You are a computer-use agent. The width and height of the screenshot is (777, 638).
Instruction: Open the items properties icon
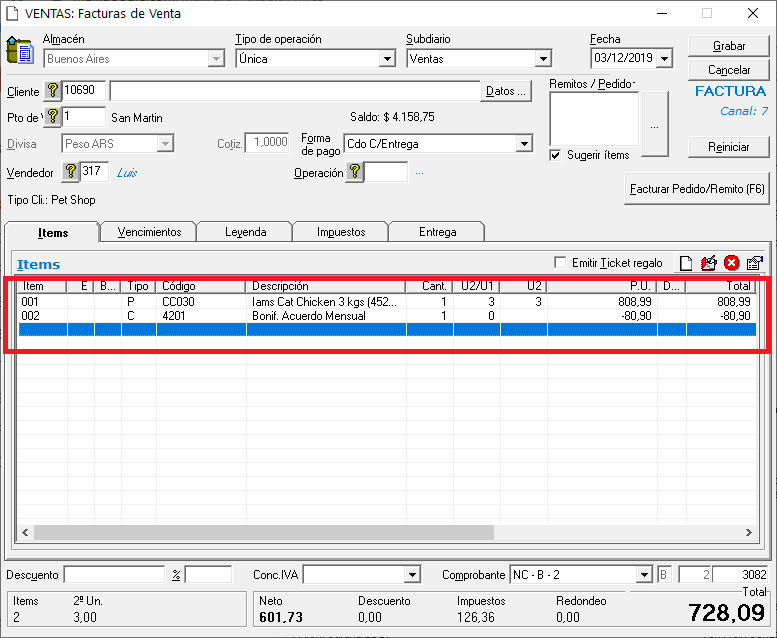tap(755, 264)
